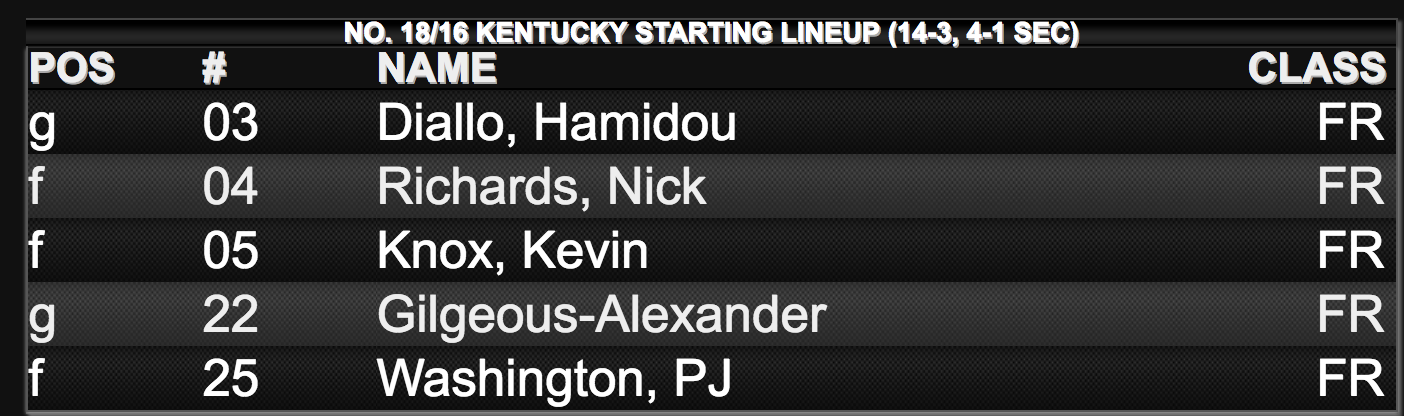Click the Kentucky Starting Lineup title
This screenshot has width=1404, height=416.
[x=711, y=35]
